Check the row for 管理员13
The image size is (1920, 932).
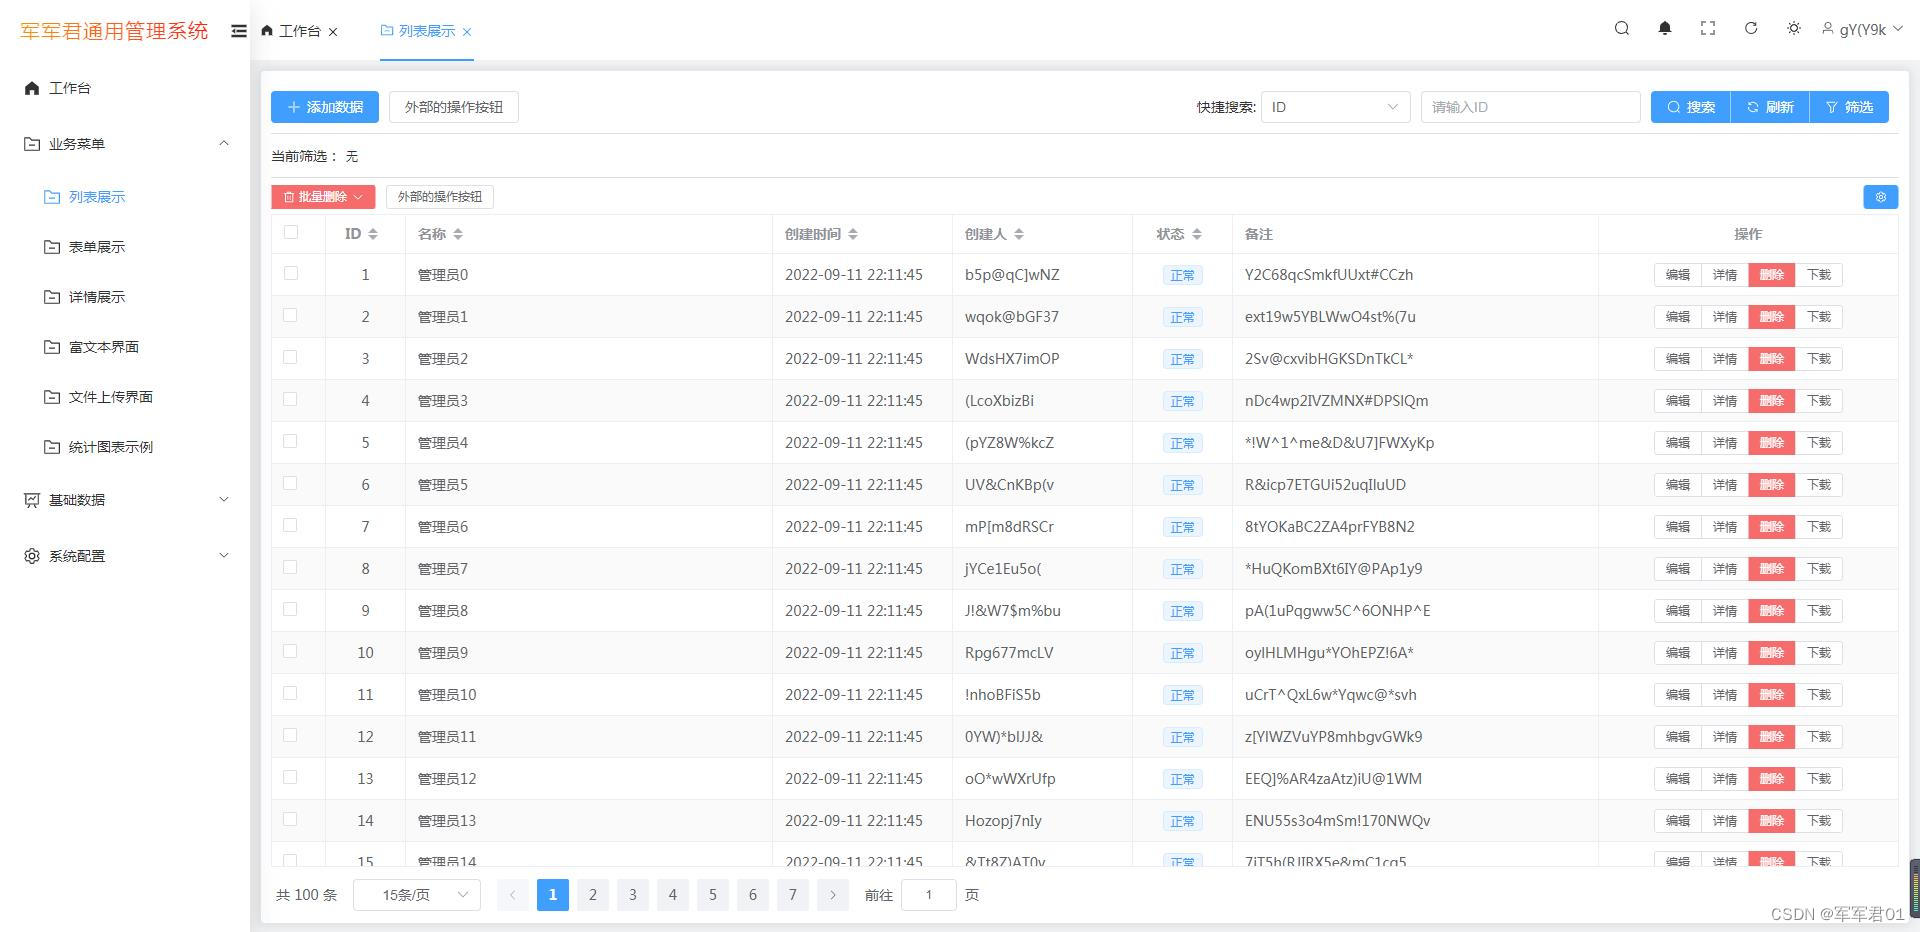291,819
